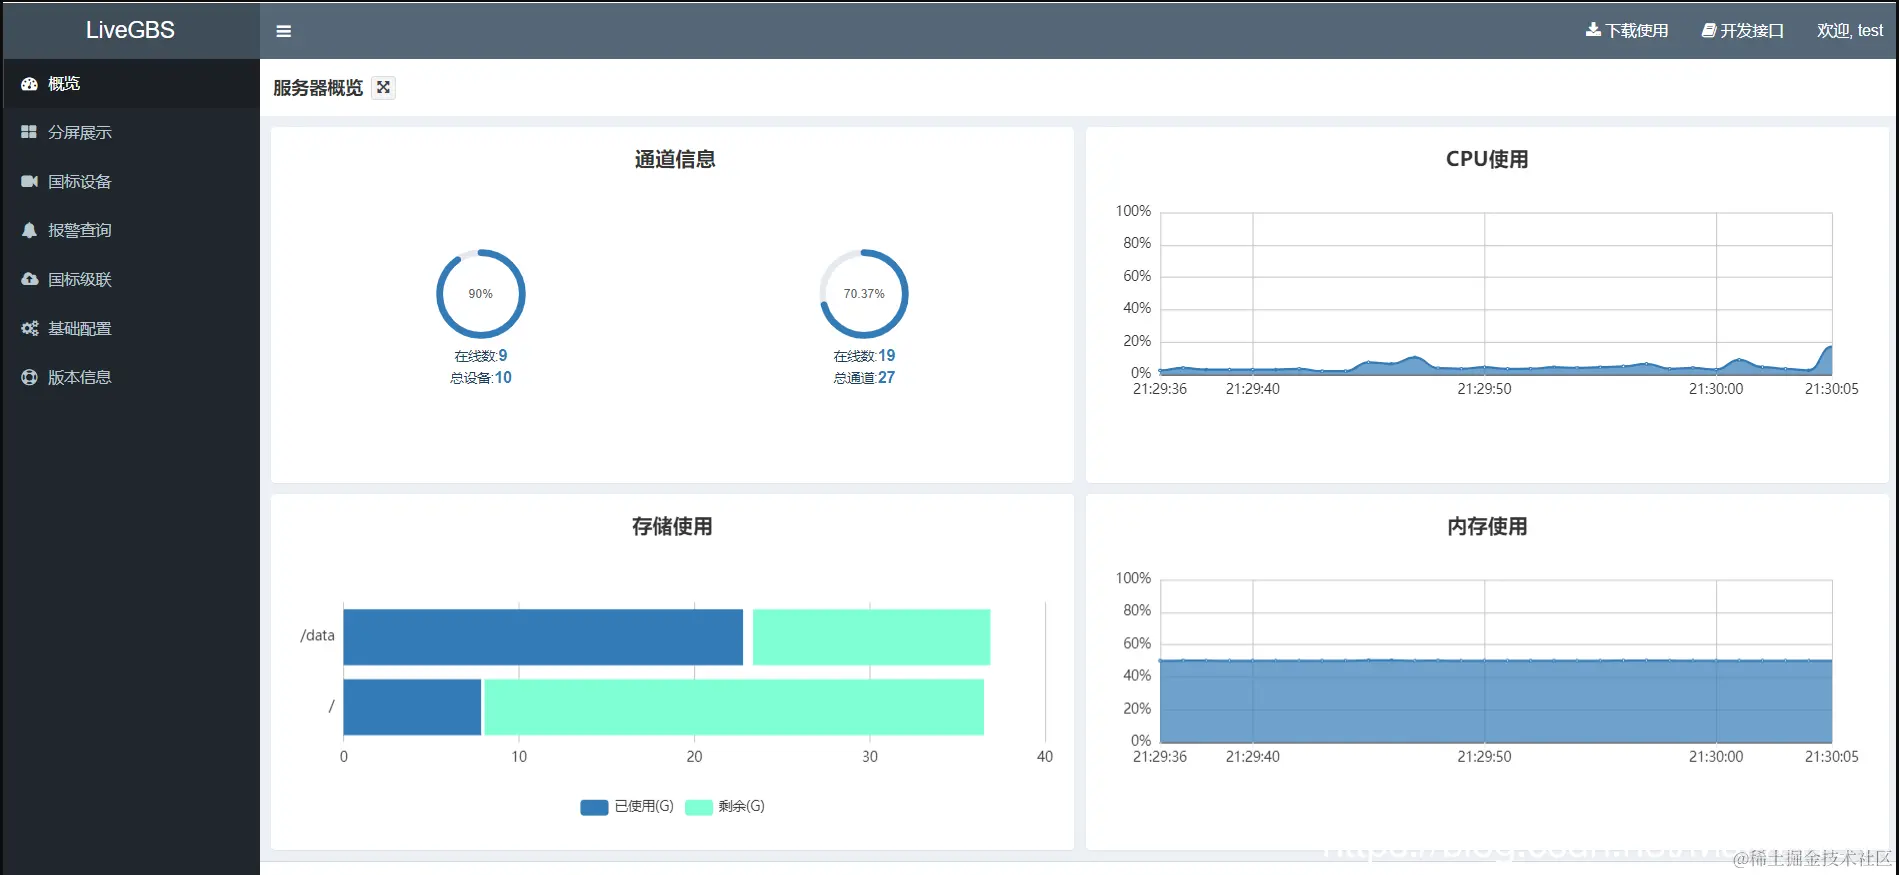Click the 在线数:9 device count text
This screenshot has height=875, width=1899.
point(481,356)
